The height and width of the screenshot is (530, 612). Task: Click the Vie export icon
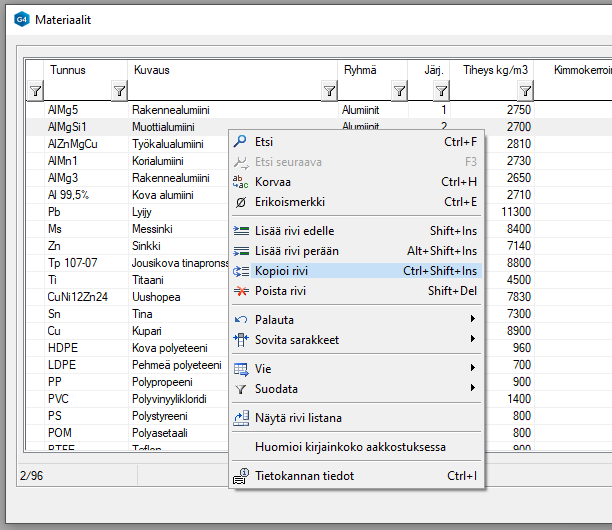(240, 368)
